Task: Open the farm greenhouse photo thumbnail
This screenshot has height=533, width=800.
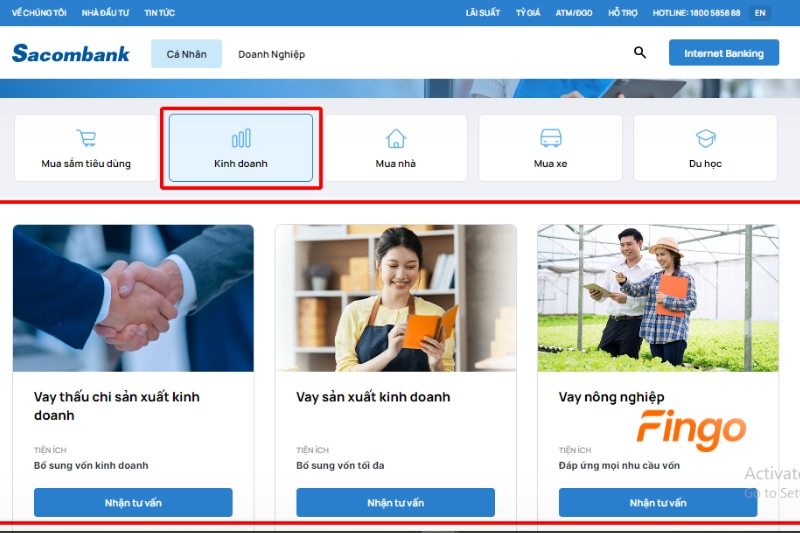Action: pos(658,298)
